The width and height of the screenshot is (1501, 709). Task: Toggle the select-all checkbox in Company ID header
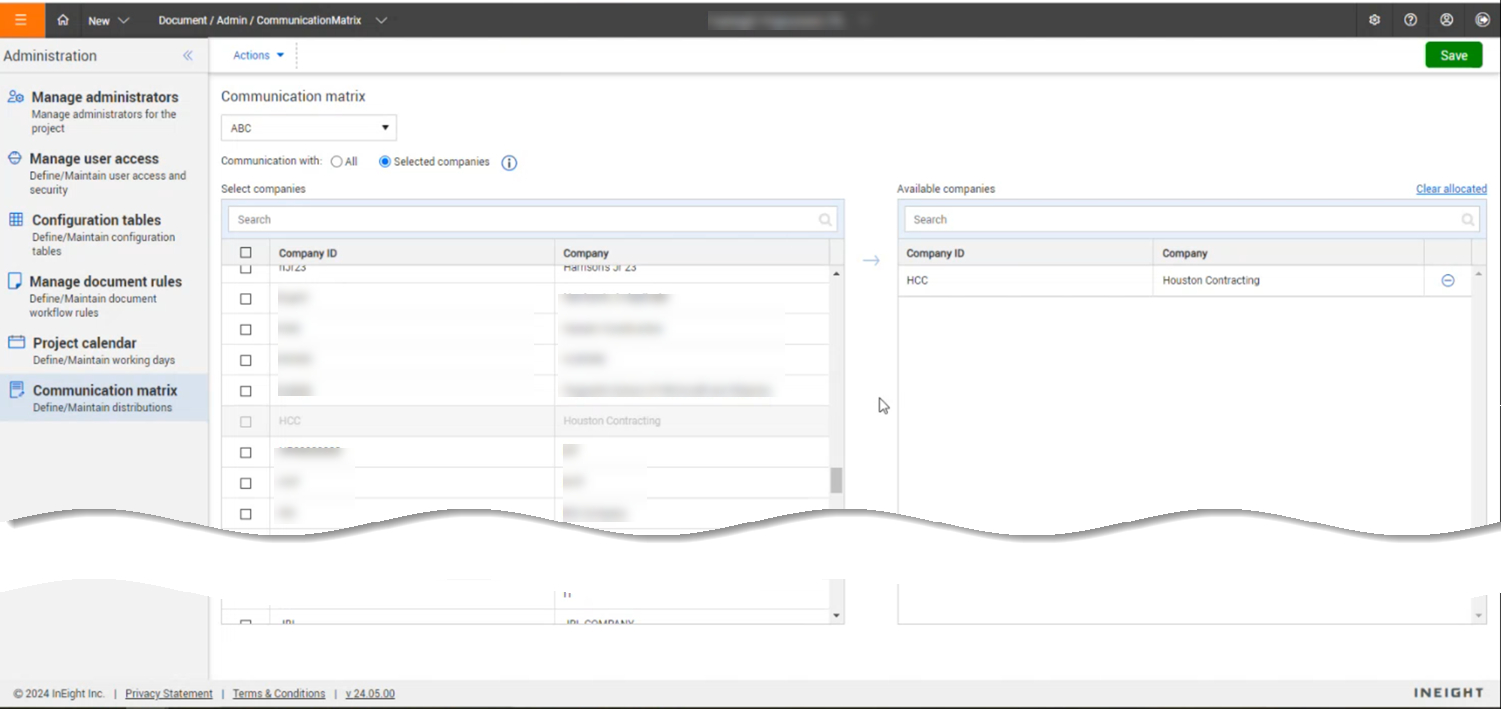pyautogui.click(x=246, y=253)
